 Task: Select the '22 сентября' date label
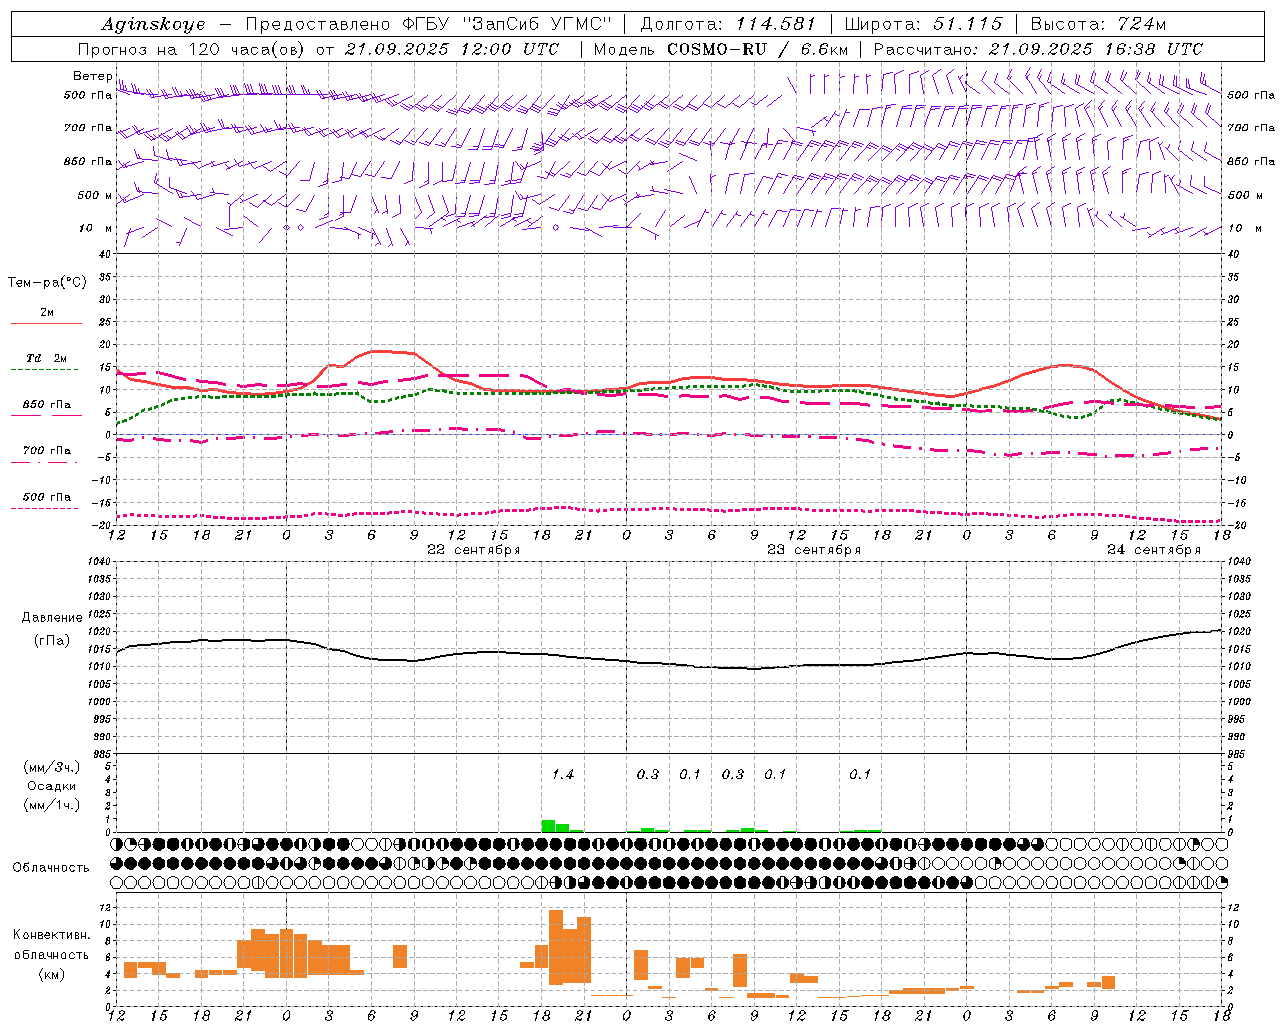473,550
